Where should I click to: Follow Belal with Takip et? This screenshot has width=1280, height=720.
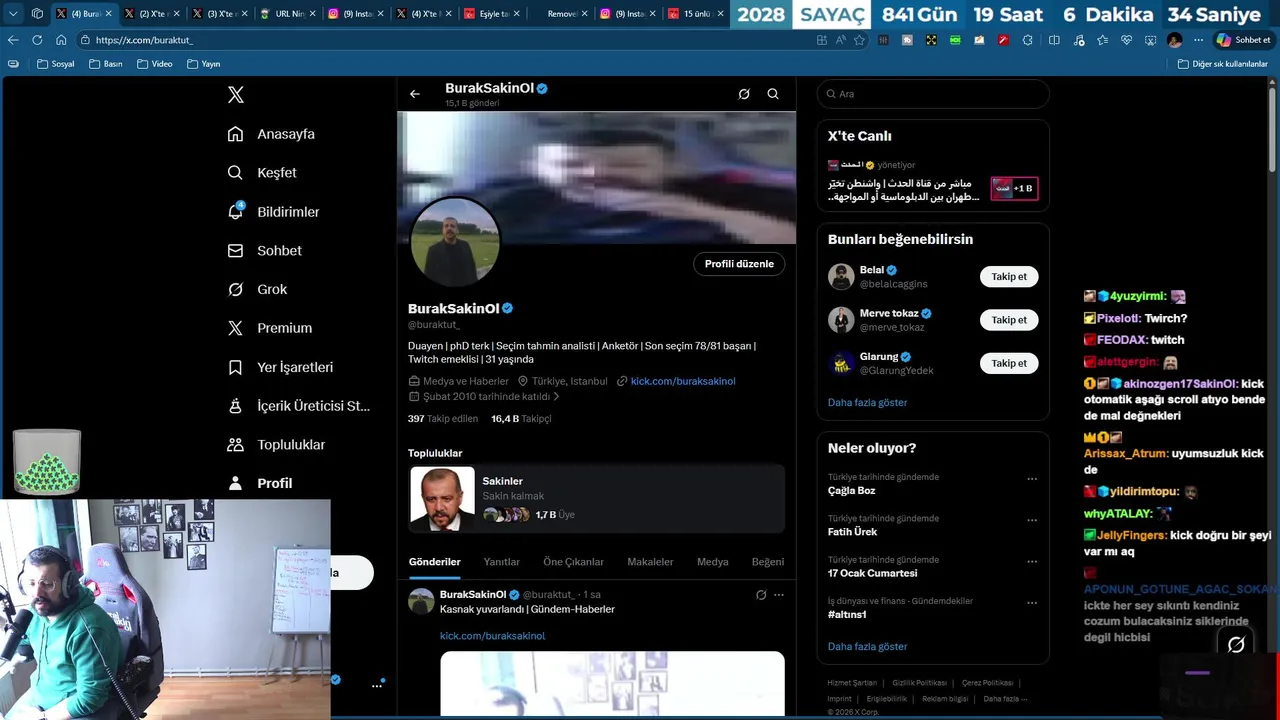pos(1009,277)
